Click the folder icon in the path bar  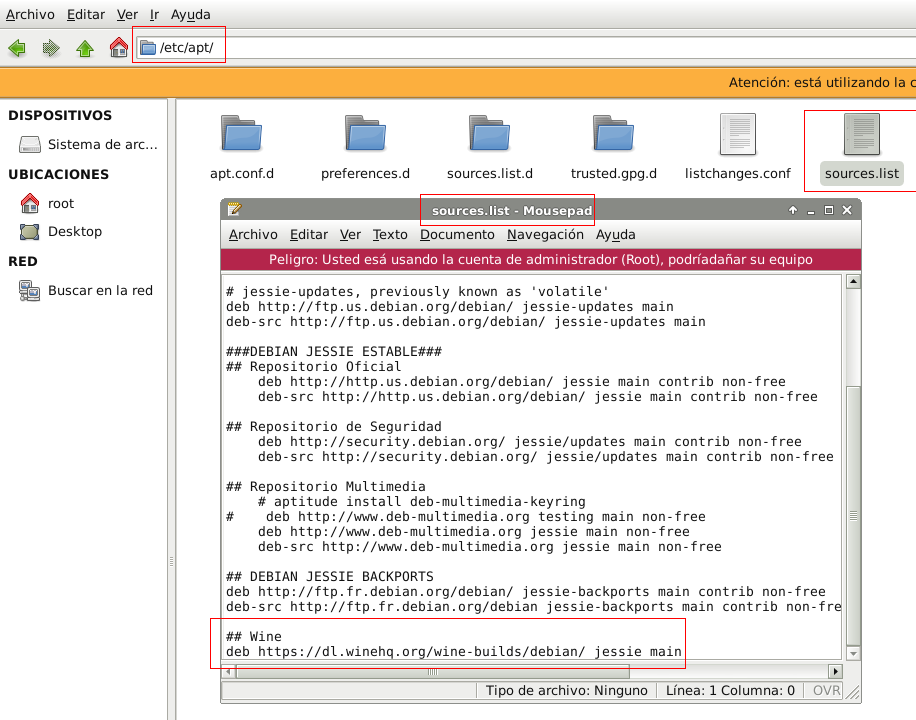tap(148, 47)
